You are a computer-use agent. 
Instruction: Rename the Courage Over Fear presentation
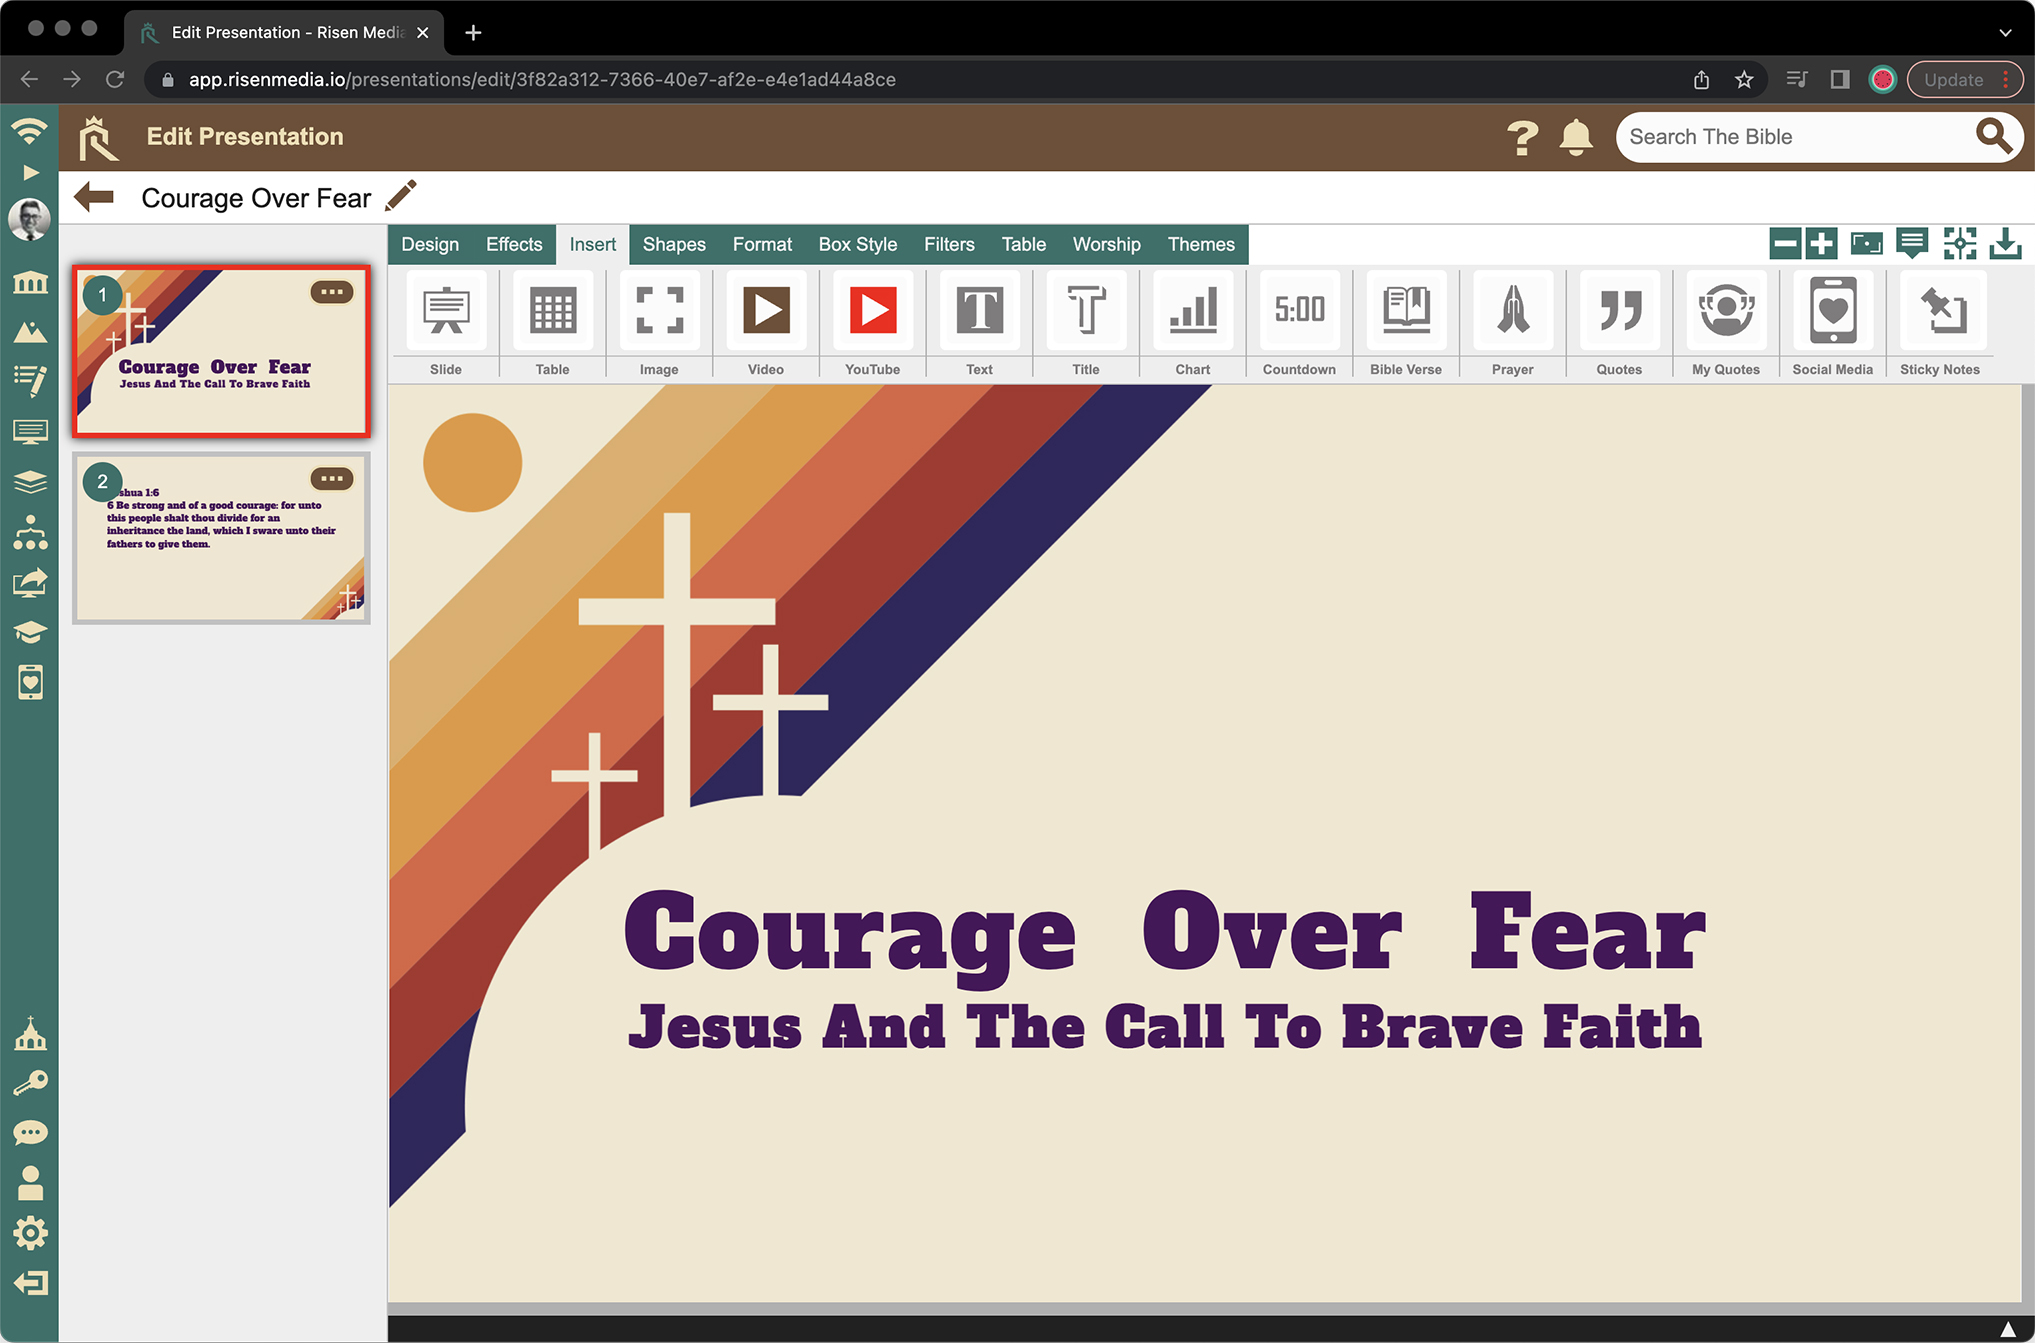pos(401,196)
